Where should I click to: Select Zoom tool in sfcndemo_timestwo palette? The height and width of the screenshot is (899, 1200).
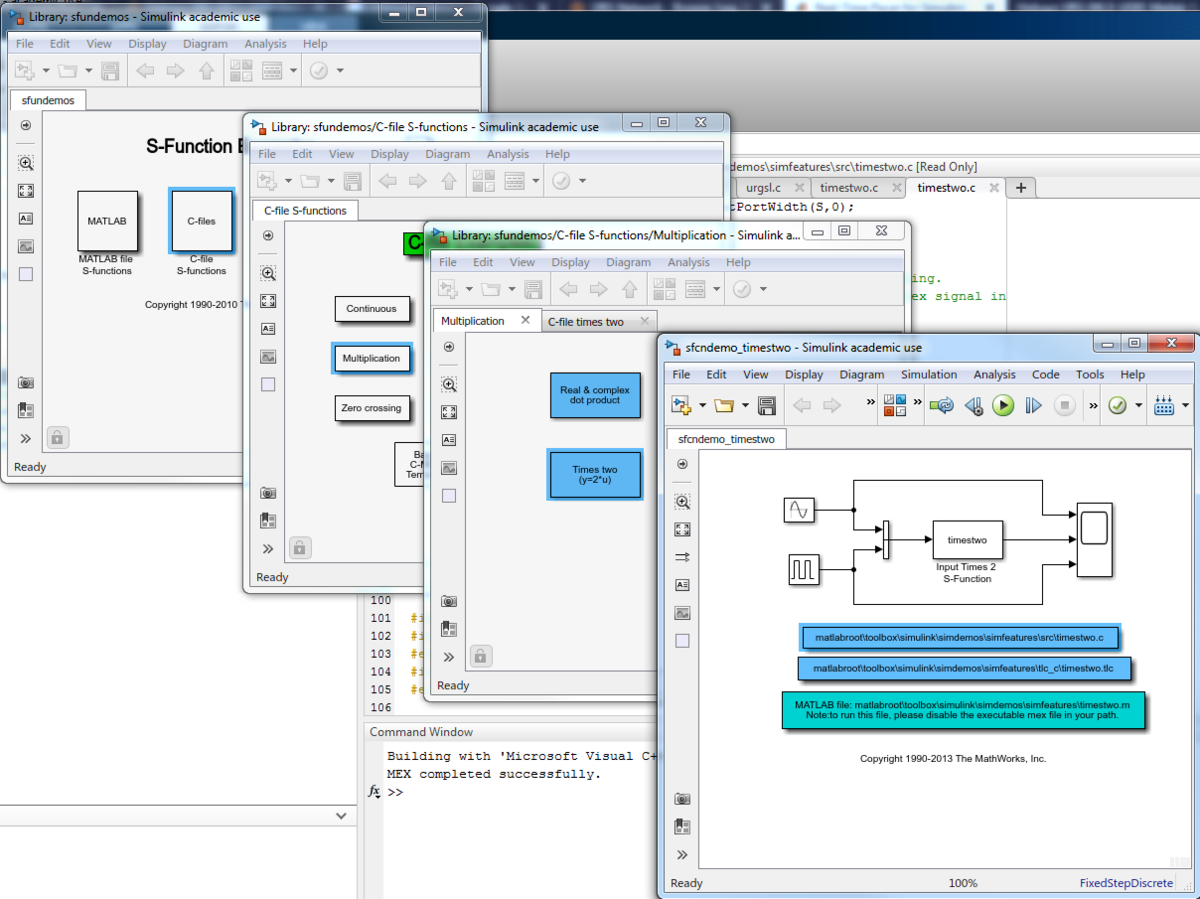[683, 502]
